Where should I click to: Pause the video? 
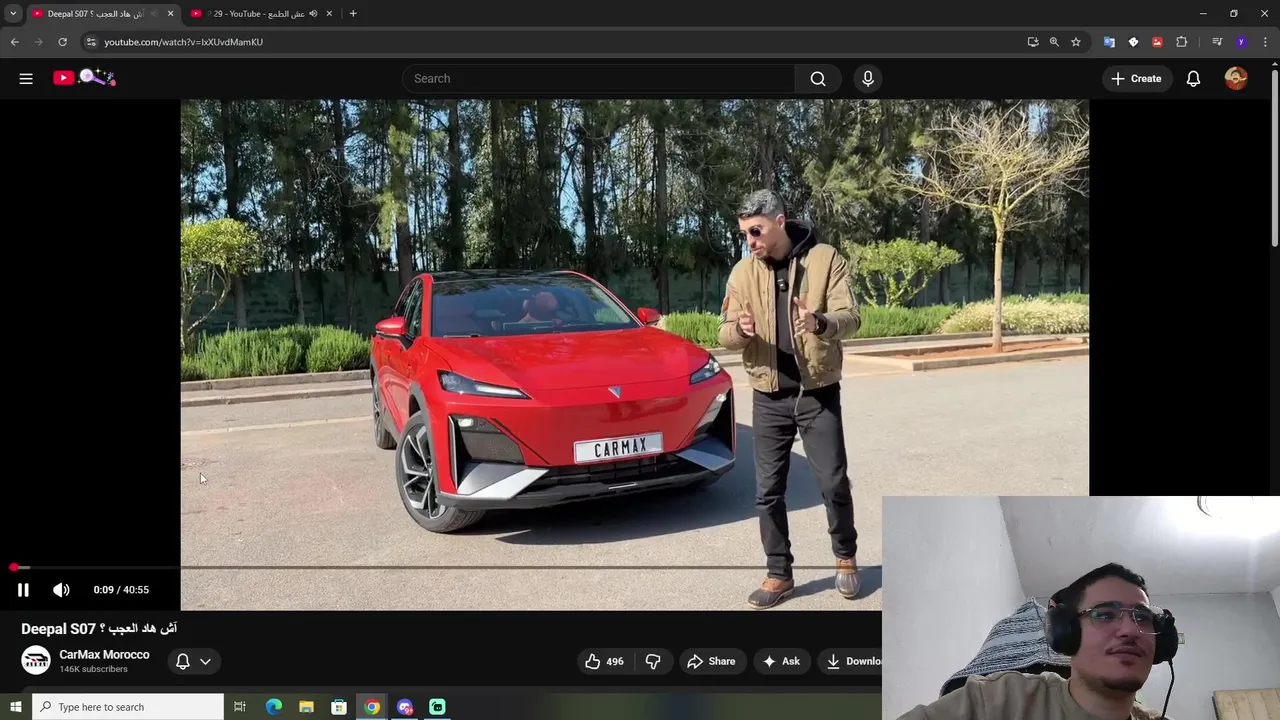pyautogui.click(x=23, y=590)
